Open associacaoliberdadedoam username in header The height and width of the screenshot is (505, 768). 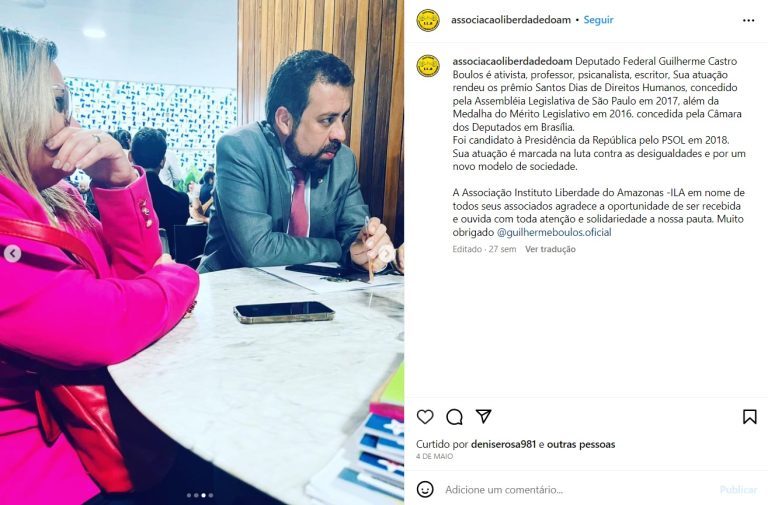(510, 20)
